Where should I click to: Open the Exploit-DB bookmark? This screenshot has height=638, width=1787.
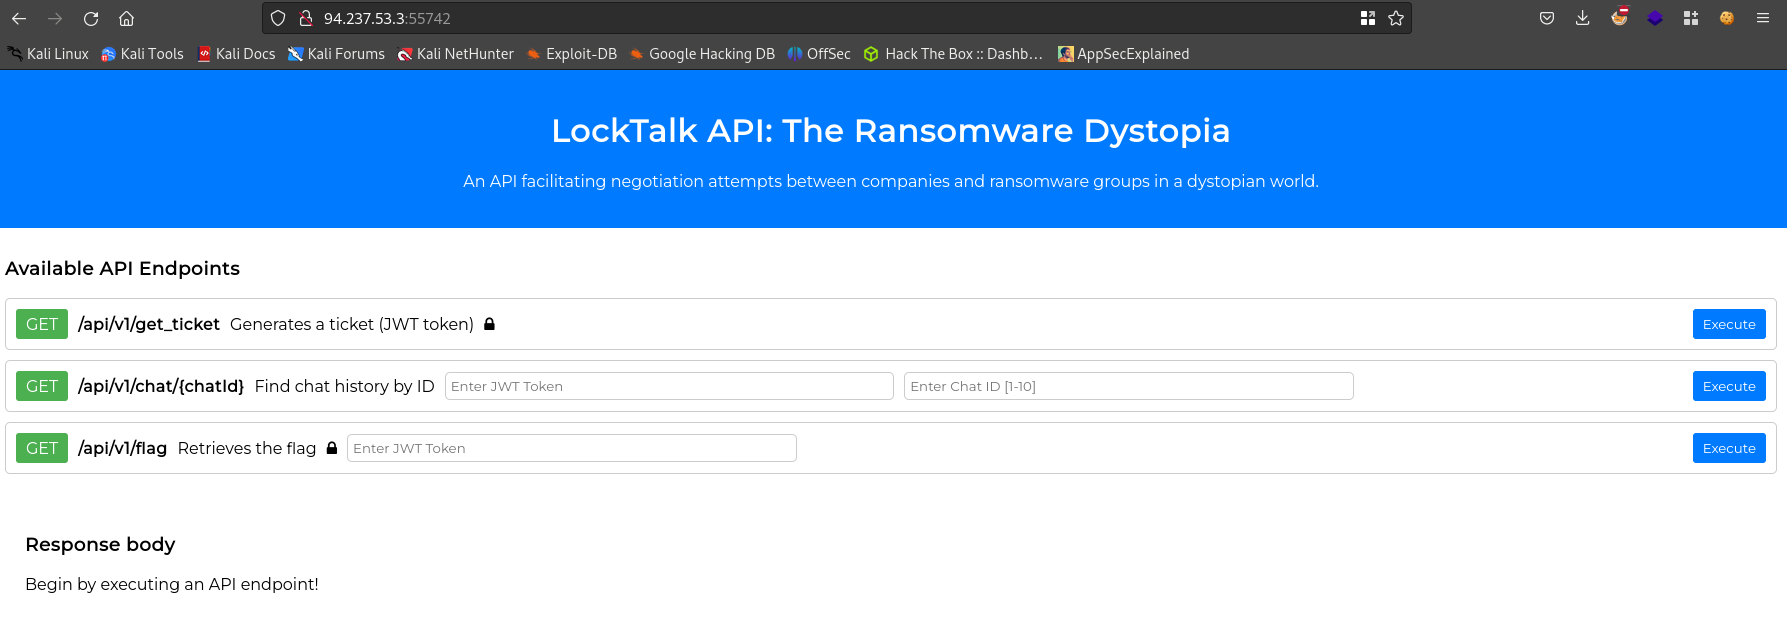[572, 54]
